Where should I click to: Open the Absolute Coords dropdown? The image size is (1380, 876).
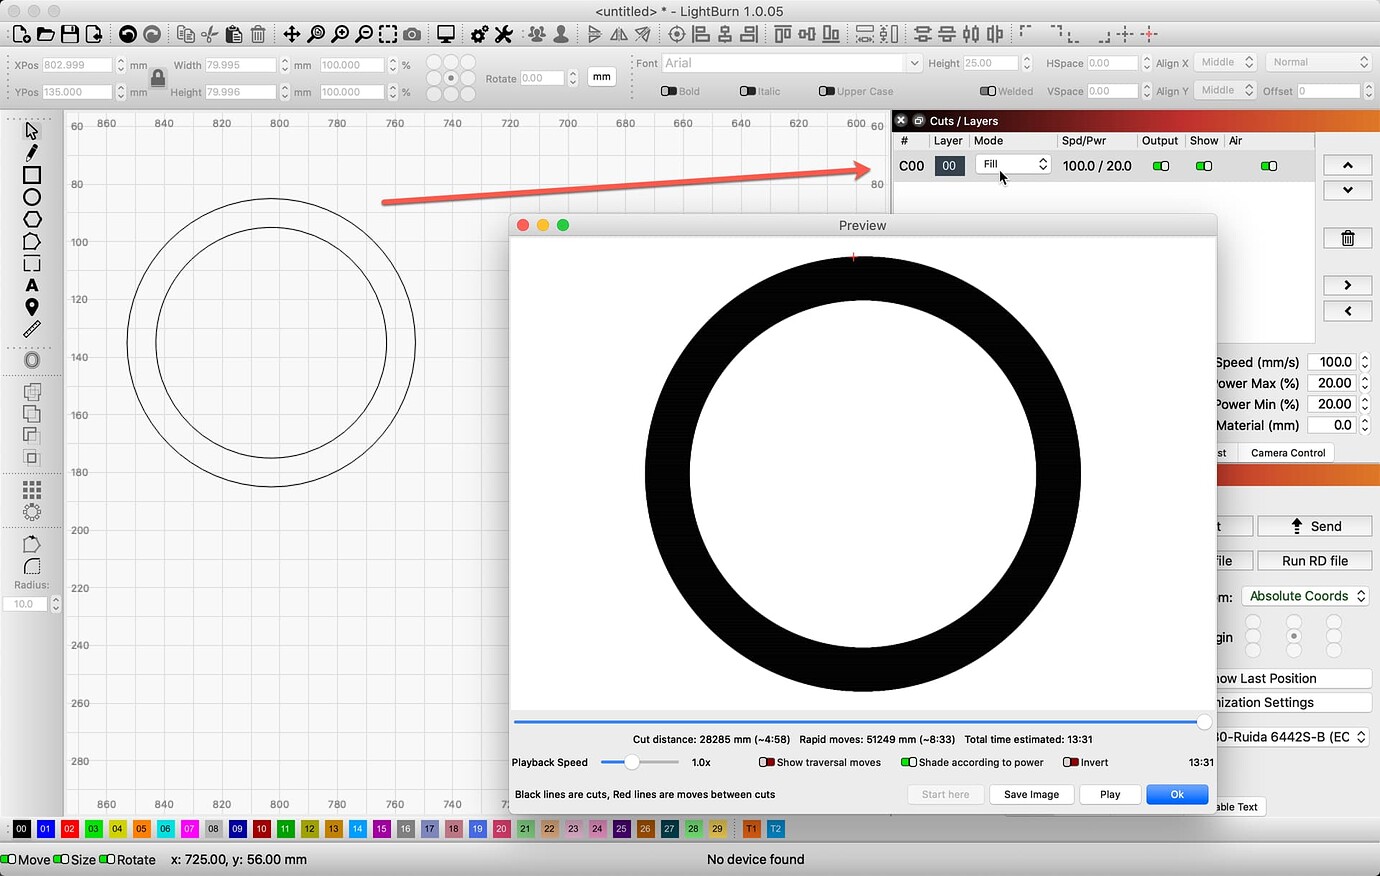point(1305,595)
